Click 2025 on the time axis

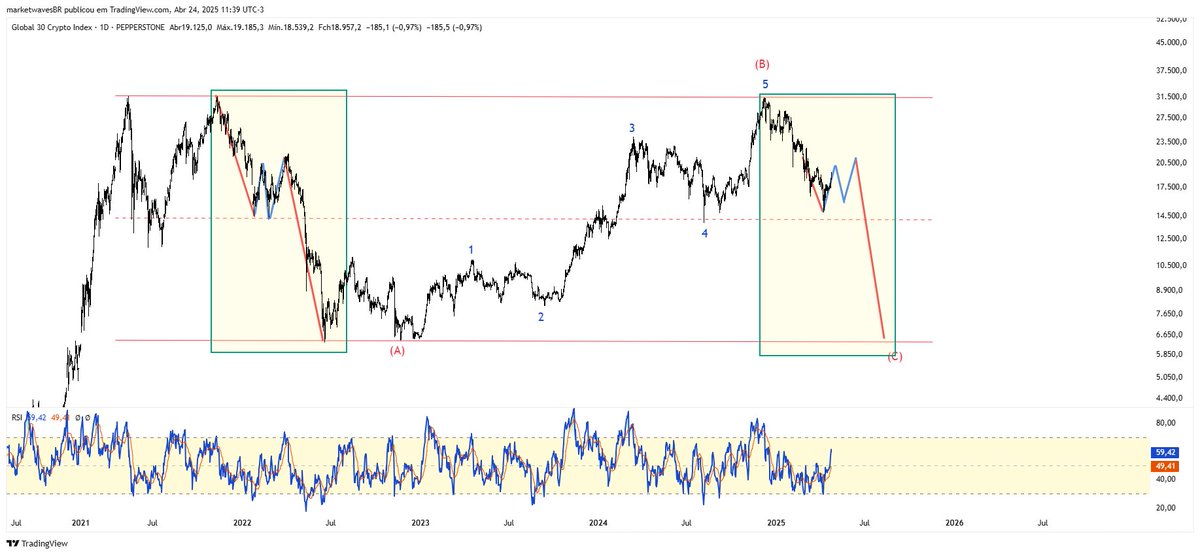point(776,522)
